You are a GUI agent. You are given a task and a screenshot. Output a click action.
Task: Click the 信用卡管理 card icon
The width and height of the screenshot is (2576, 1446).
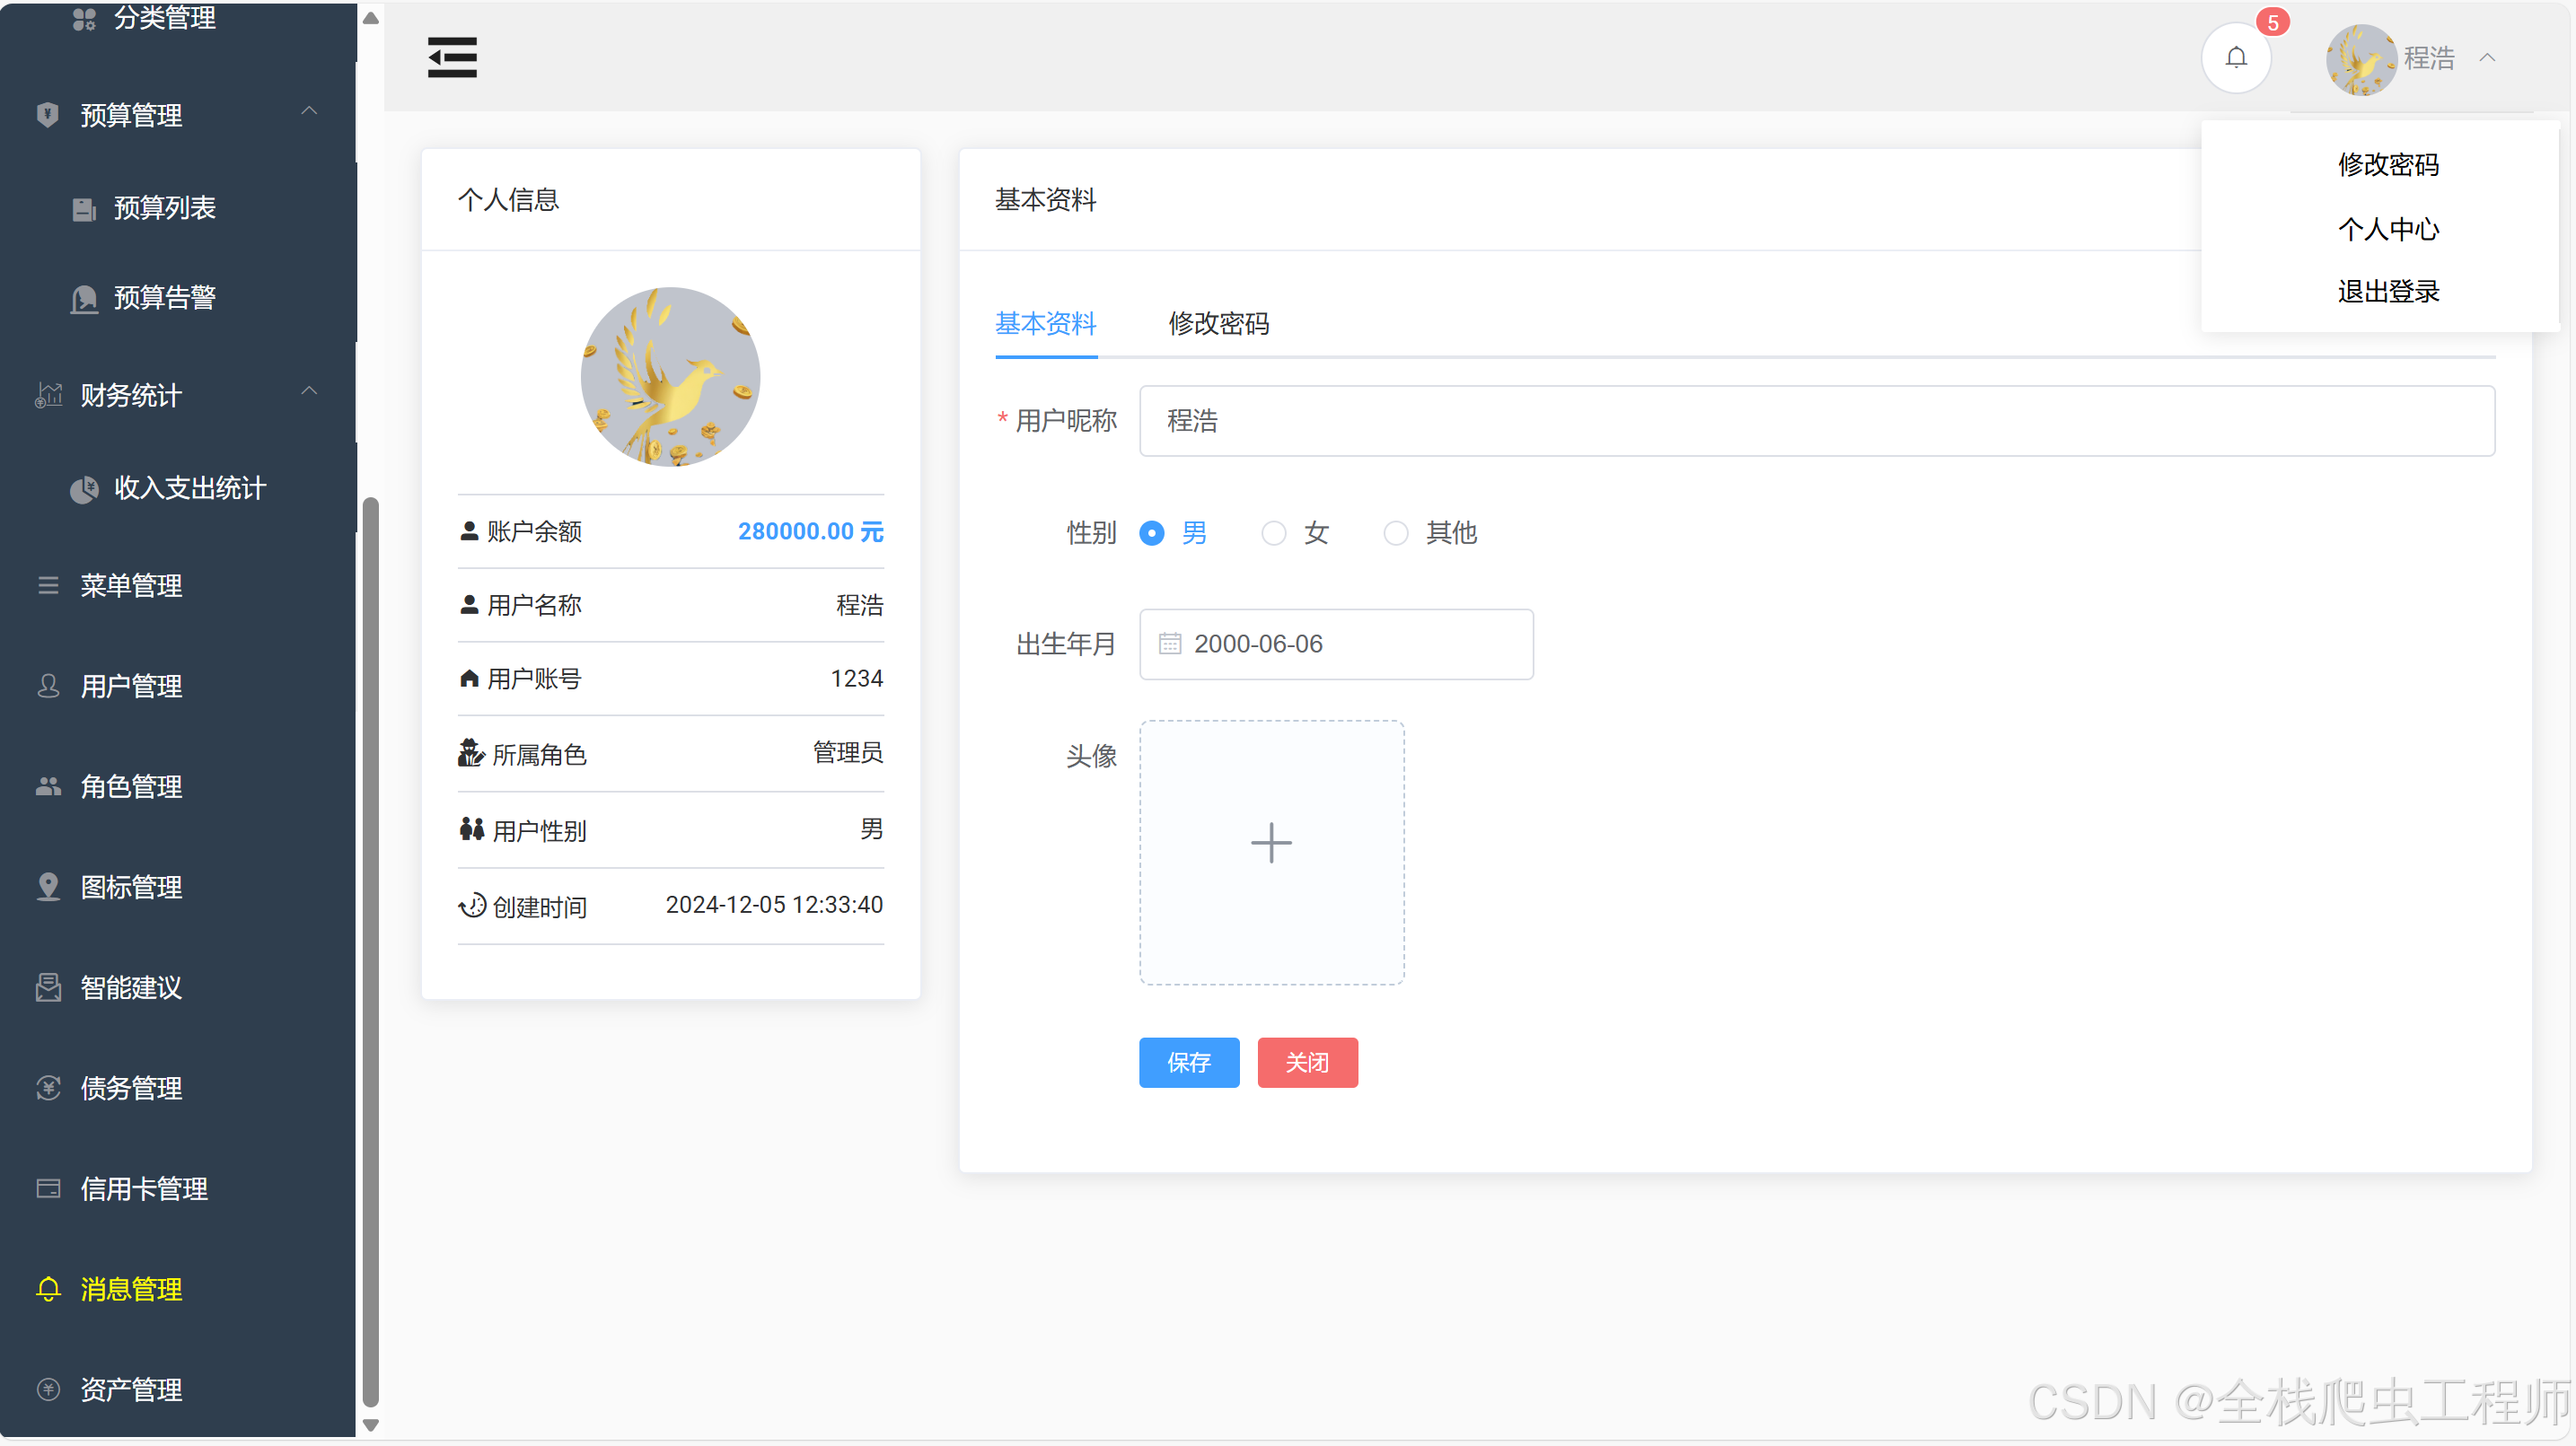point(48,1188)
